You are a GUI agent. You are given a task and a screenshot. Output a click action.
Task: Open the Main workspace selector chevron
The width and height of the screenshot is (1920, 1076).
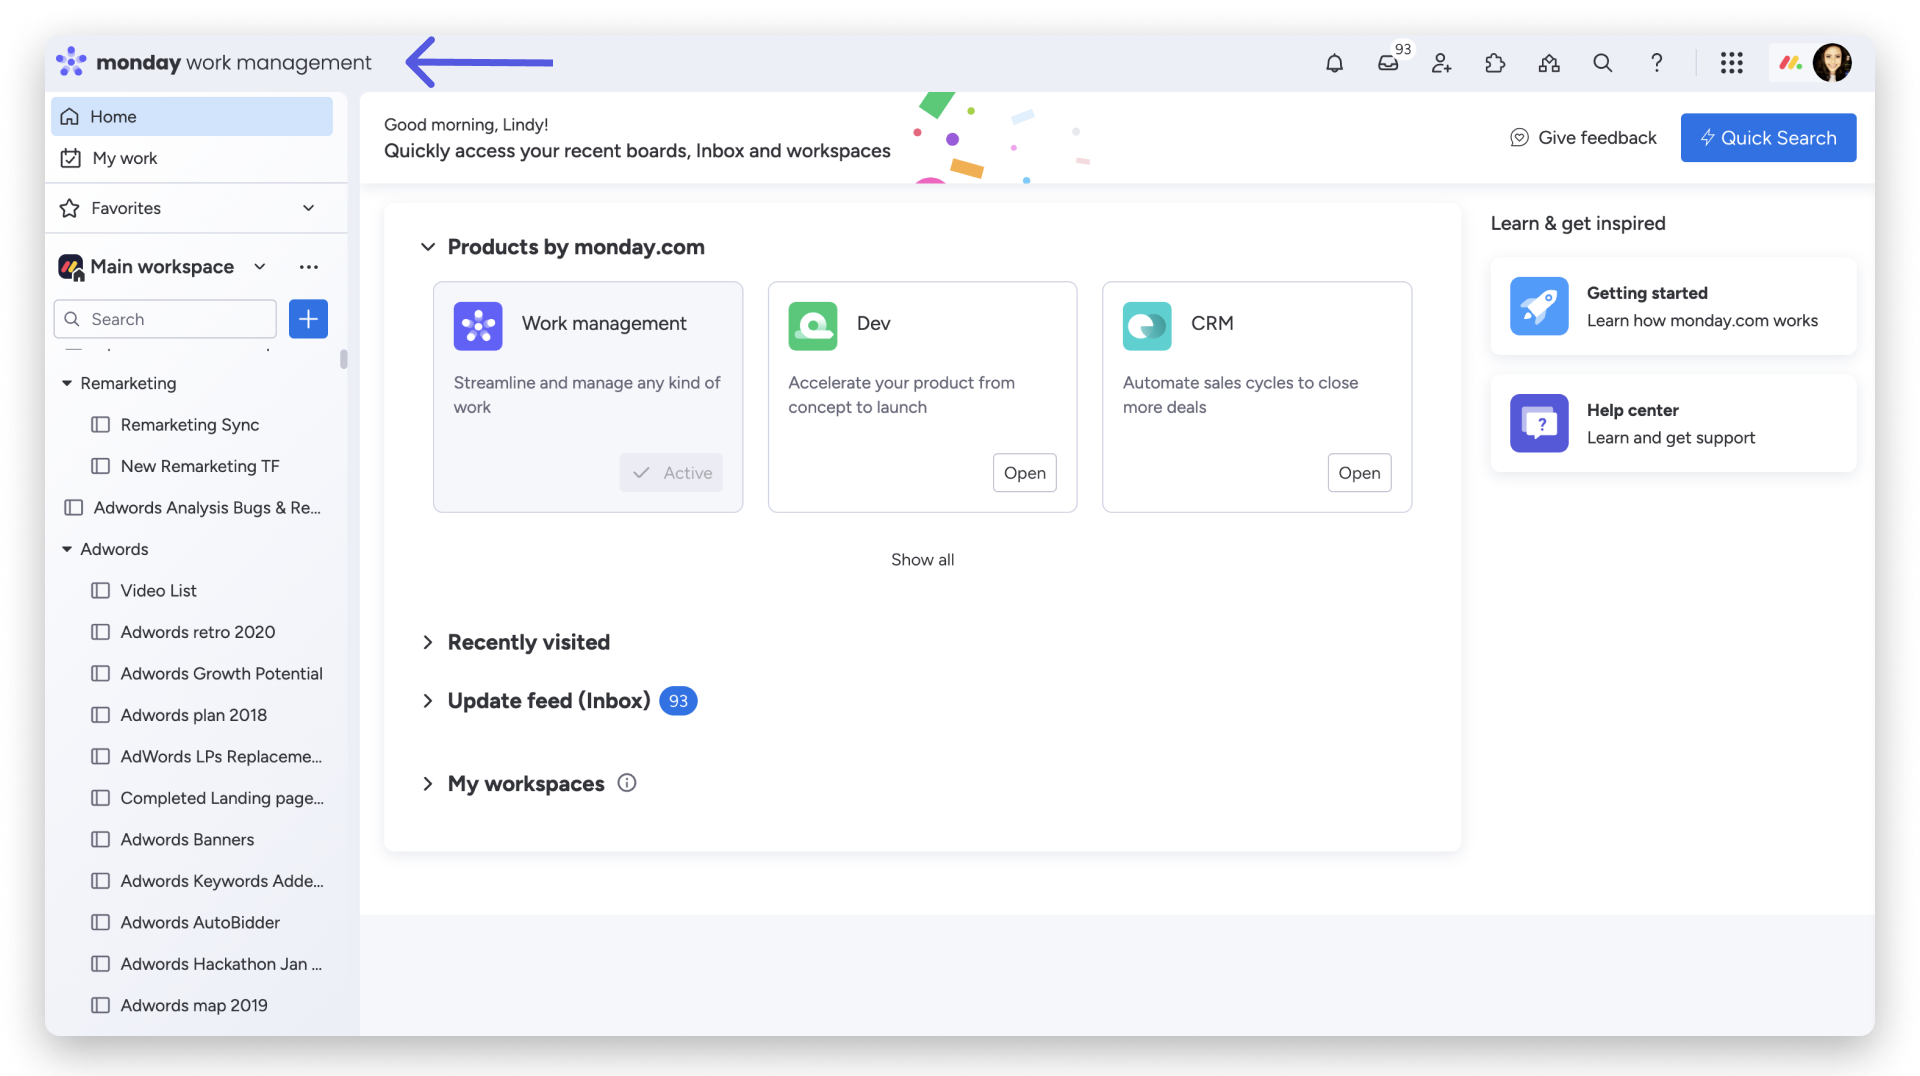click(260, 267)
